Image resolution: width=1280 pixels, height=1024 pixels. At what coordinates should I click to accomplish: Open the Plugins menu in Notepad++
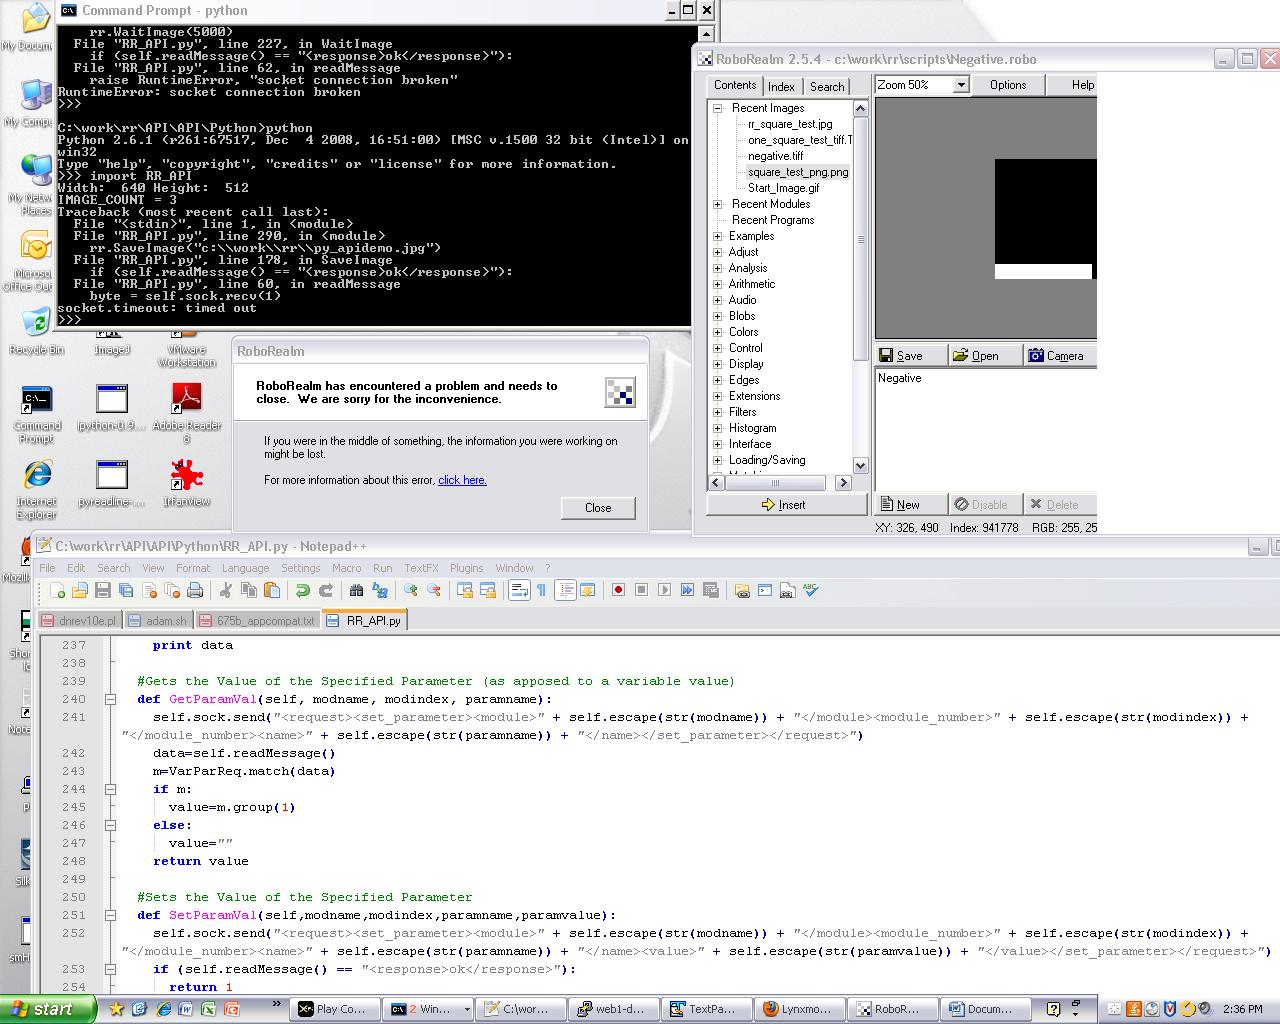click(466, 568)
